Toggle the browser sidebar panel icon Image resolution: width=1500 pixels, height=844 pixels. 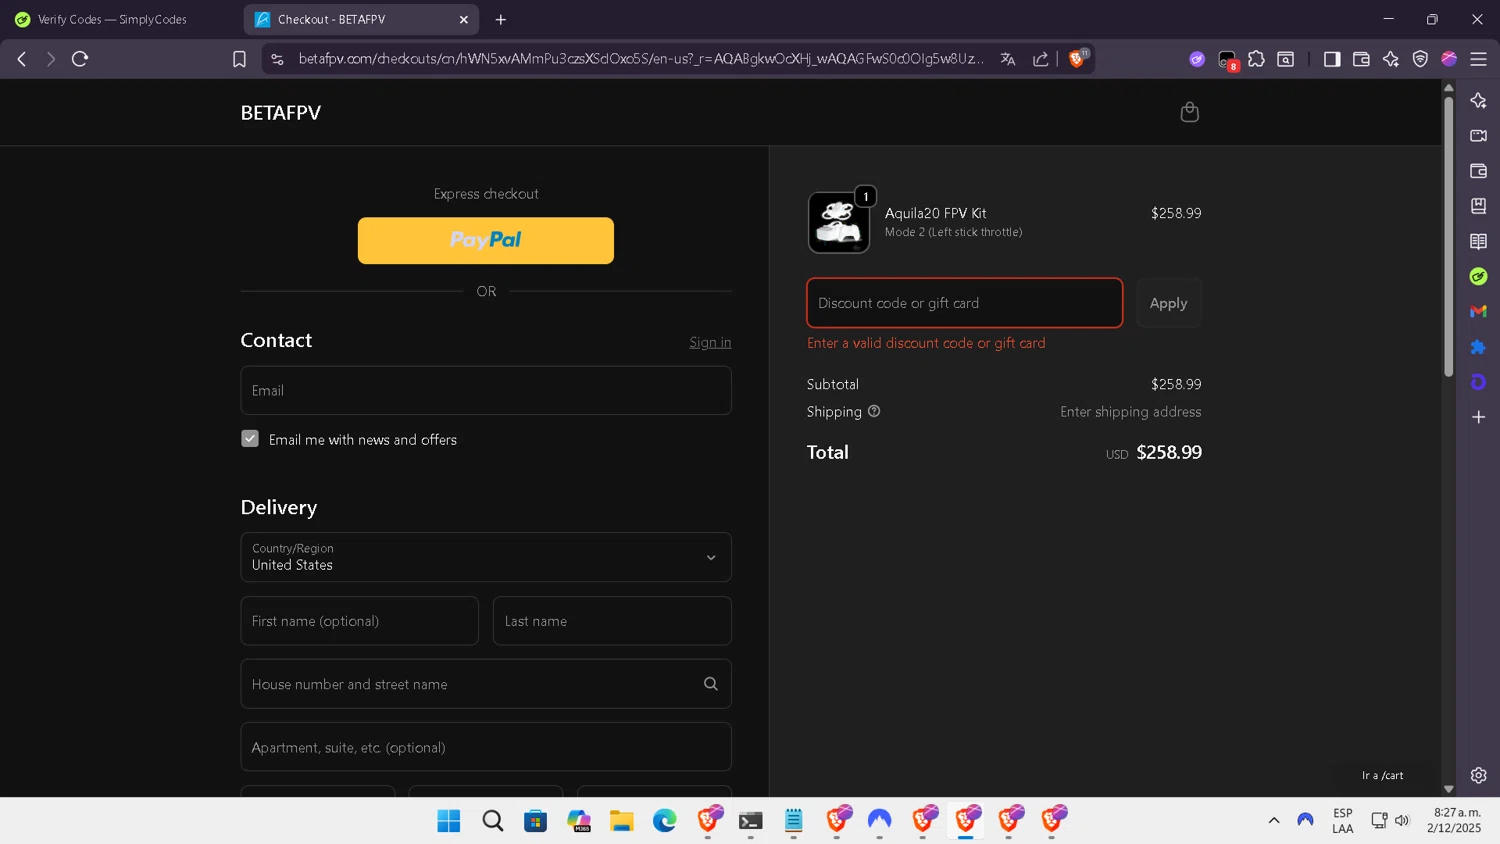pyautogui.click(x=1332, y=59)
